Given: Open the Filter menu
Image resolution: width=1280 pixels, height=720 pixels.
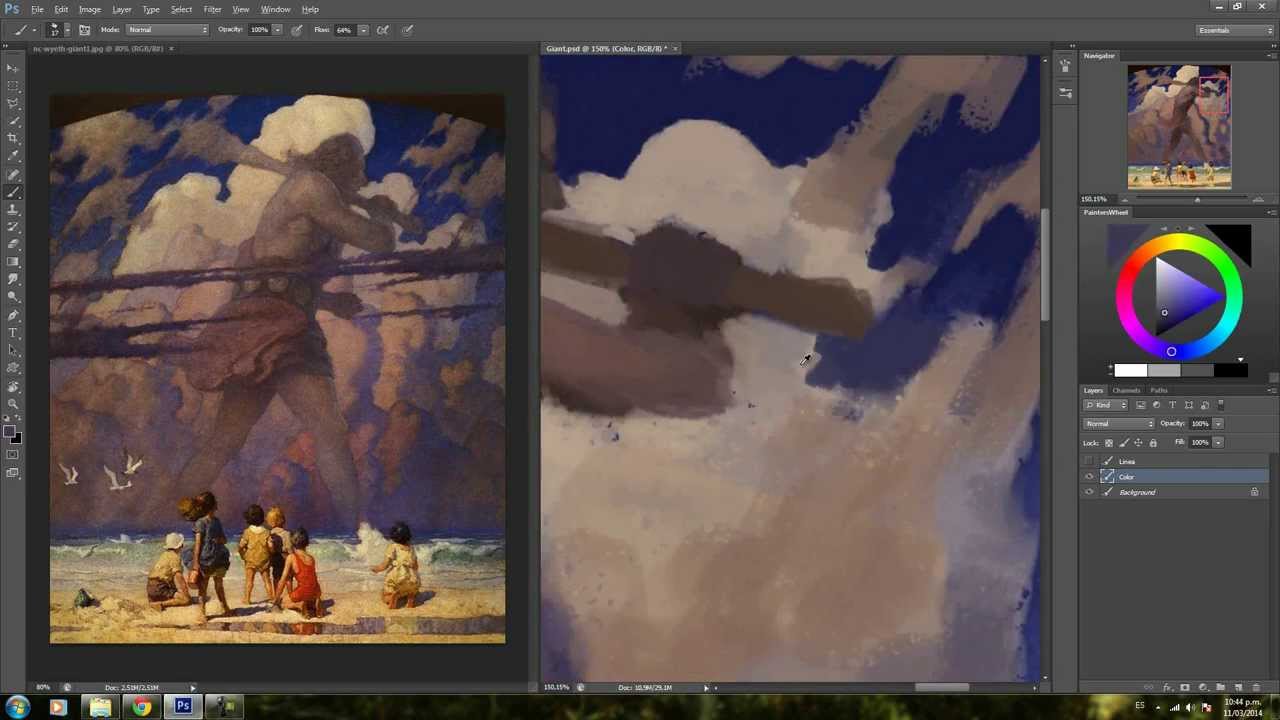Looking at the screenshot, I should tap(212, 9).
